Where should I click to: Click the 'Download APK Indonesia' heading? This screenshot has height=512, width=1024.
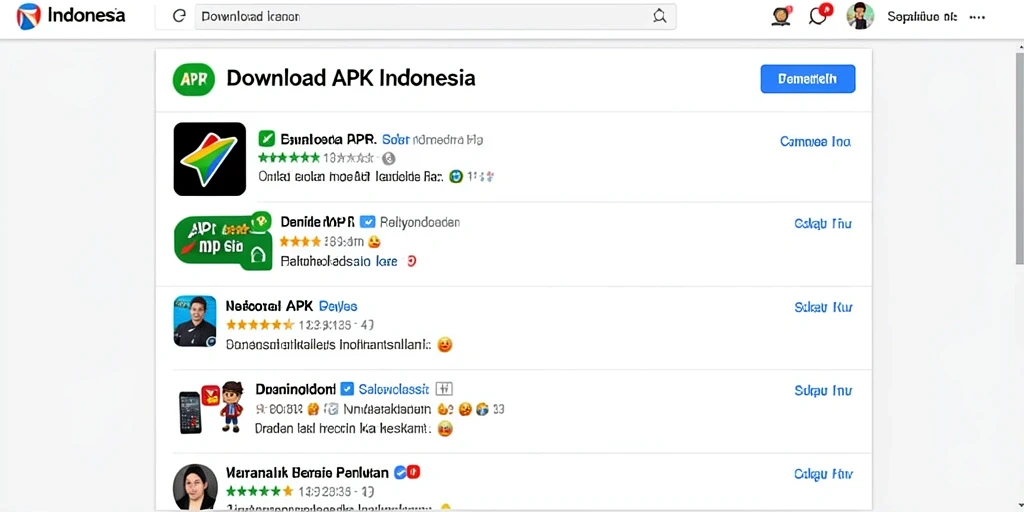point(351,78)
